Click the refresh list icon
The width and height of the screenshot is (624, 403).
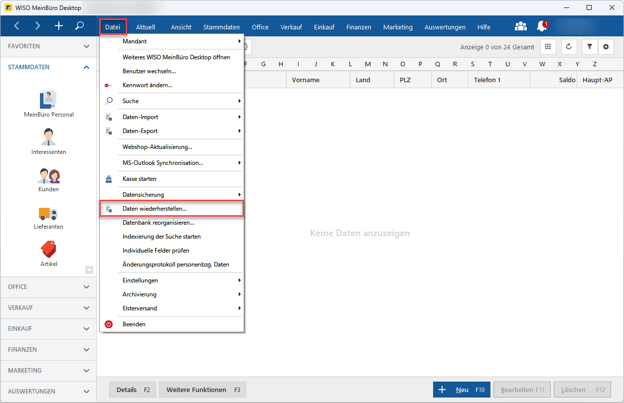(x=569, y=47)
